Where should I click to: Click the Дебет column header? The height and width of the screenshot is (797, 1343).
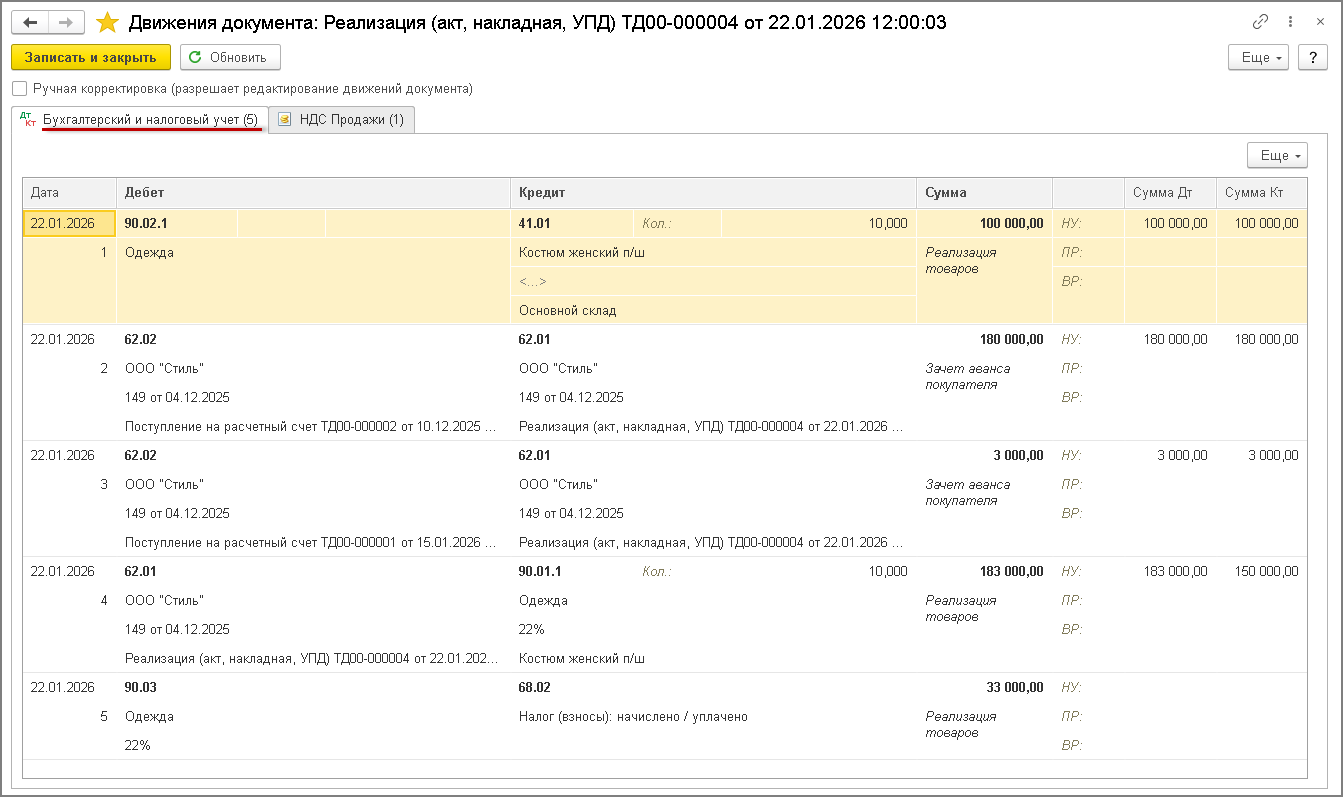[x=313, y=193]
